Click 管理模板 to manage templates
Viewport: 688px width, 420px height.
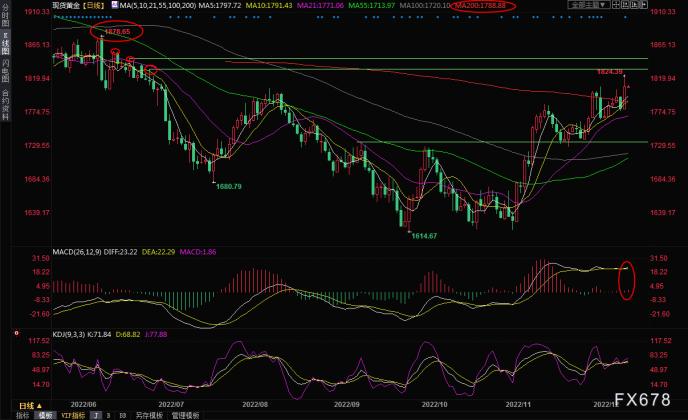(x=185, y=415)
